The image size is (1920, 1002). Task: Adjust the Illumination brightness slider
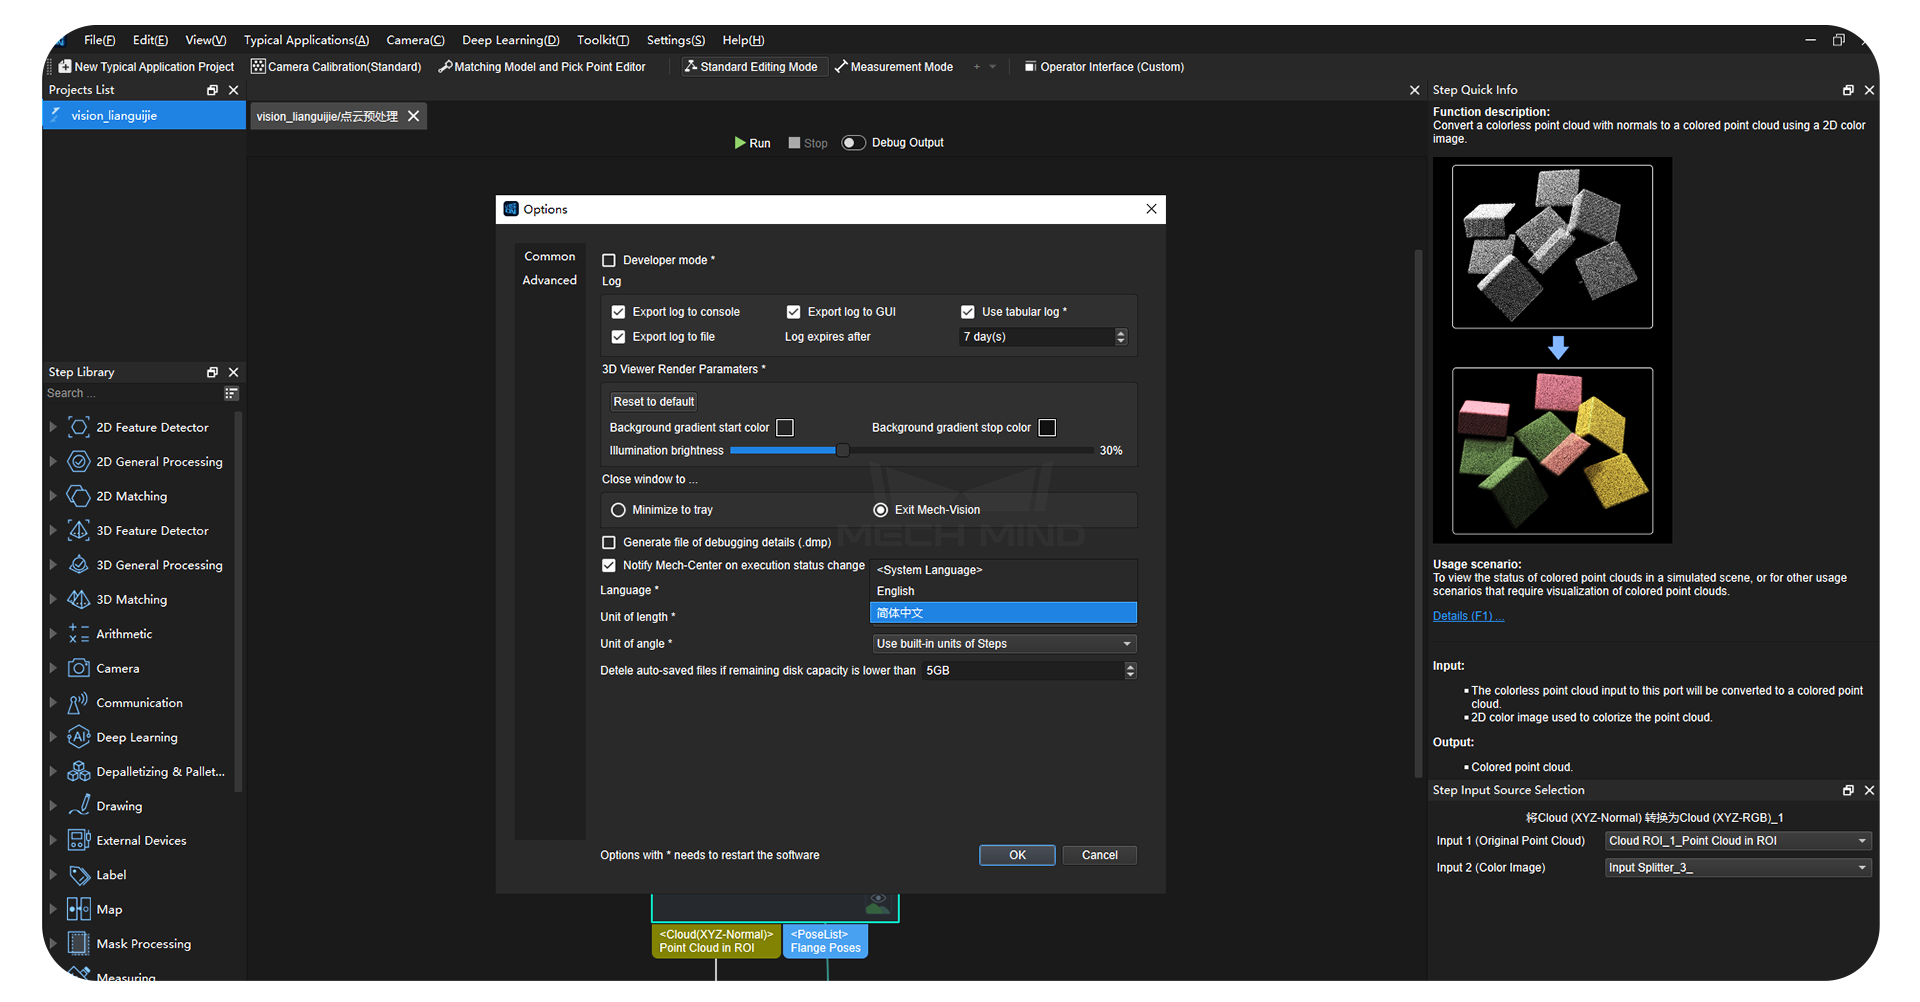coord(843,450)
